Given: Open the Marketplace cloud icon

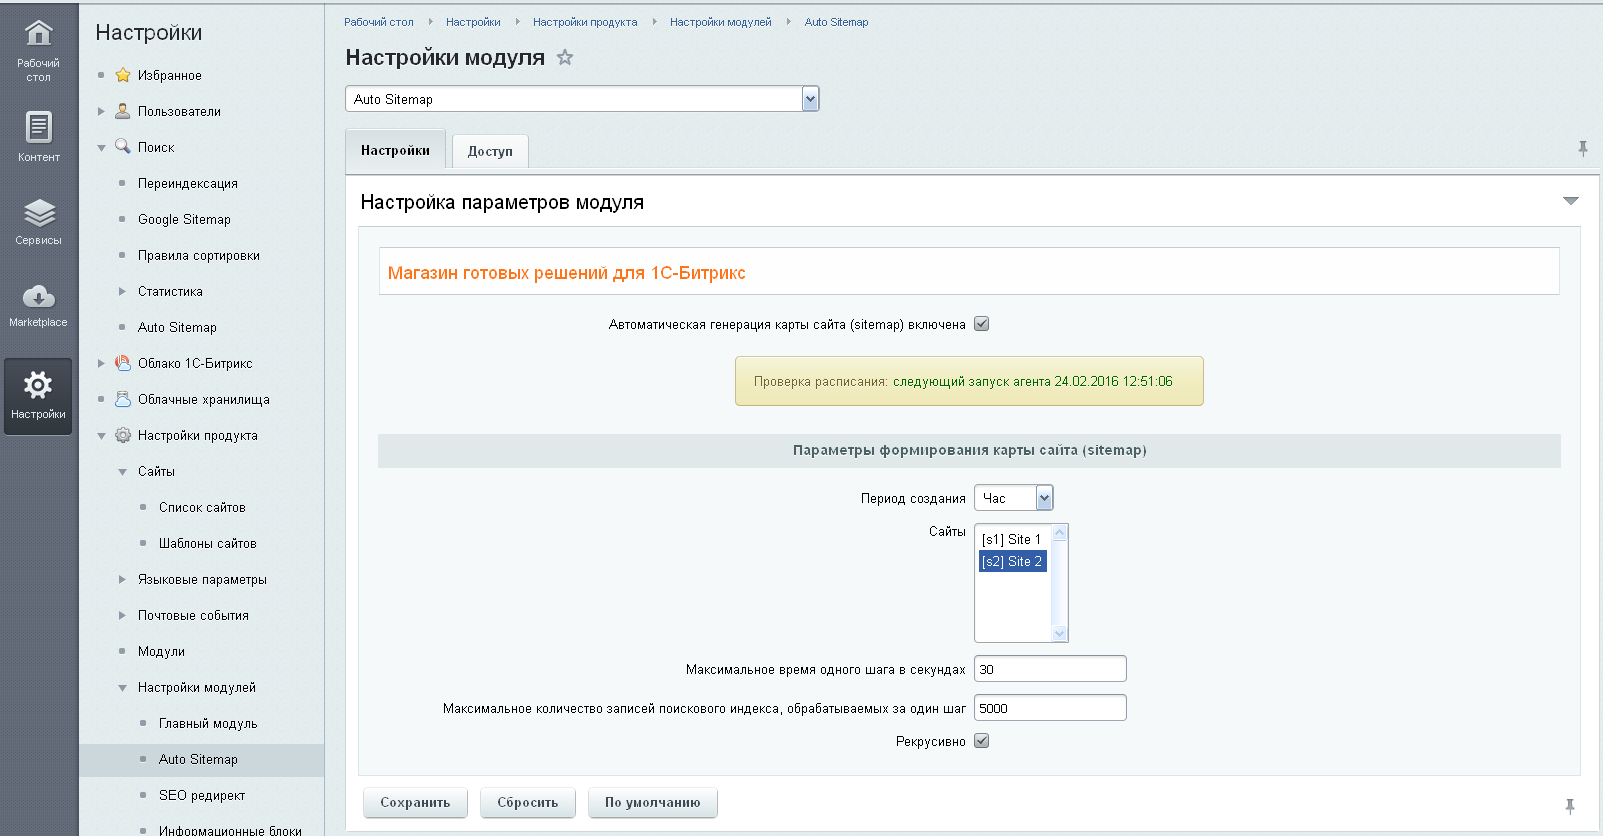Looking at the screenshot, I should tap(38, 297).
